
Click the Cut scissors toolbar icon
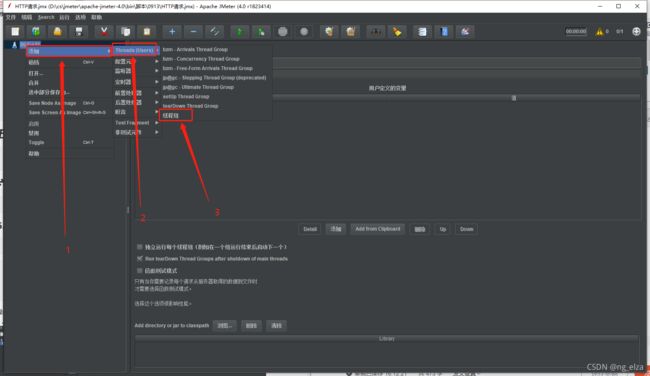[104, 32]
